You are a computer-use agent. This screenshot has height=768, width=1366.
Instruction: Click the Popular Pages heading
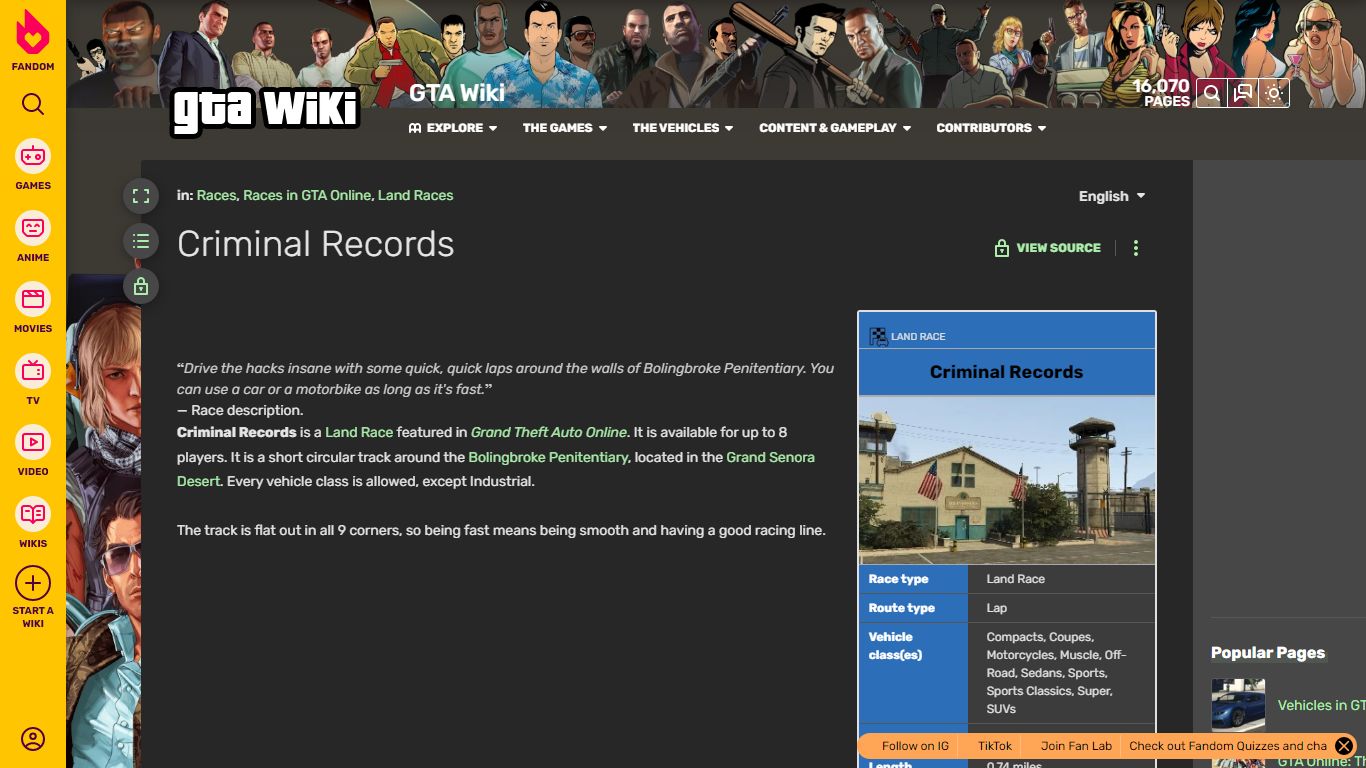1268,653
